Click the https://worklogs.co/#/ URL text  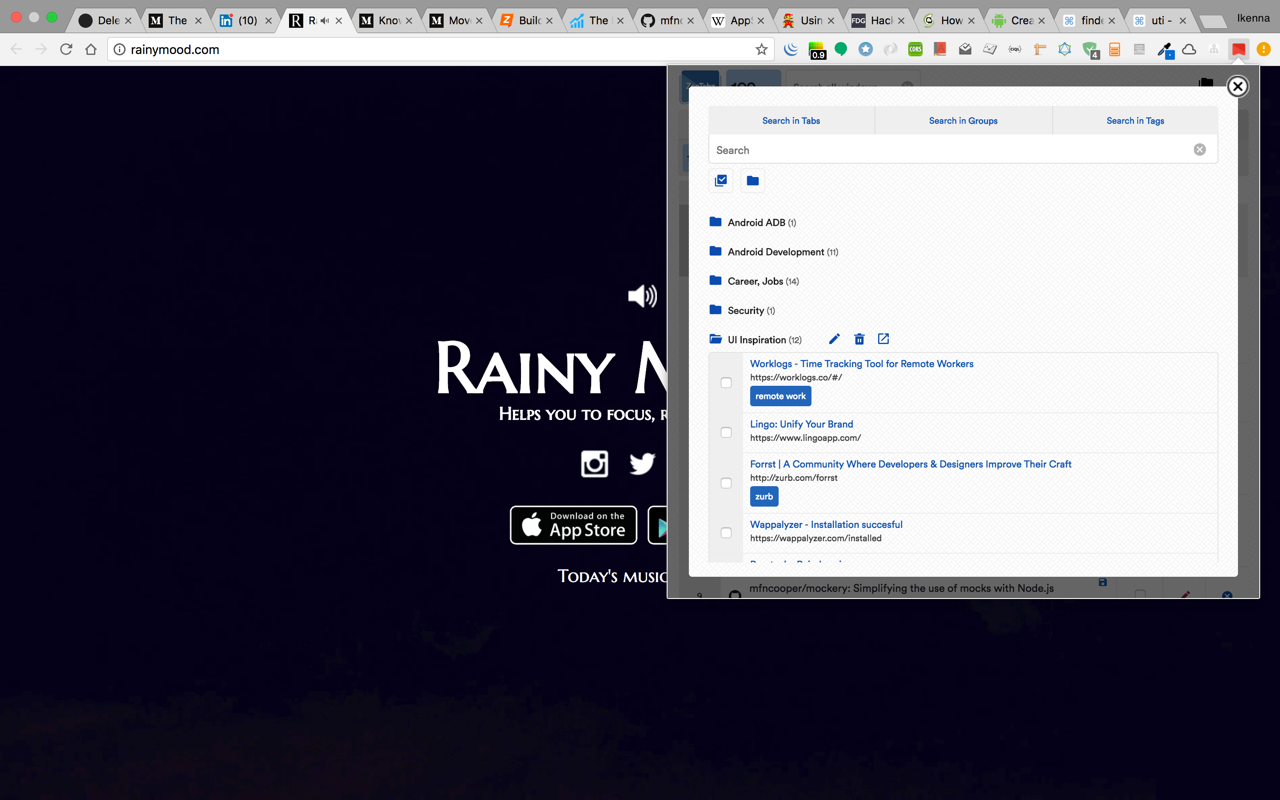(796, 378)
